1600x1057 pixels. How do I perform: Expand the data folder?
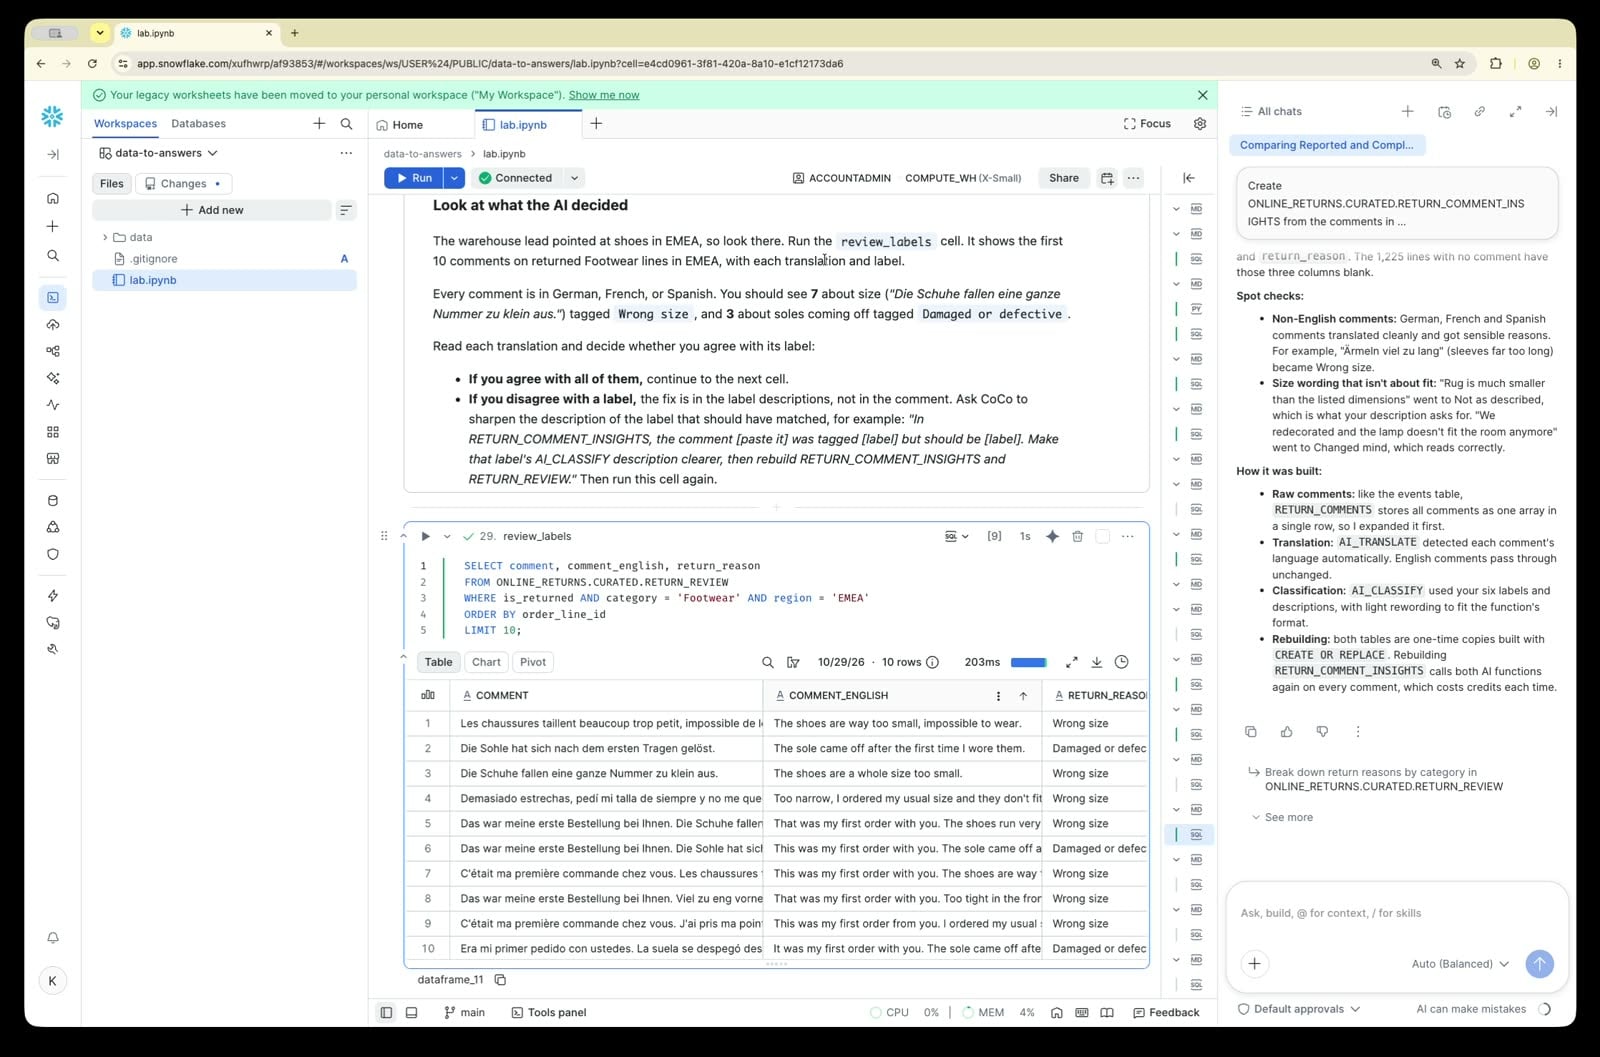(x=105, y=237)
